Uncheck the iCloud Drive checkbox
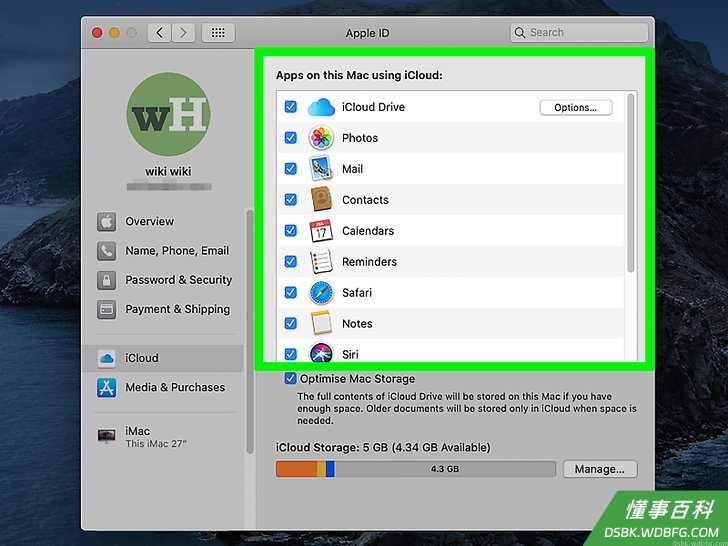This screenshot has width=728, height=546. (x=291, y=107)
